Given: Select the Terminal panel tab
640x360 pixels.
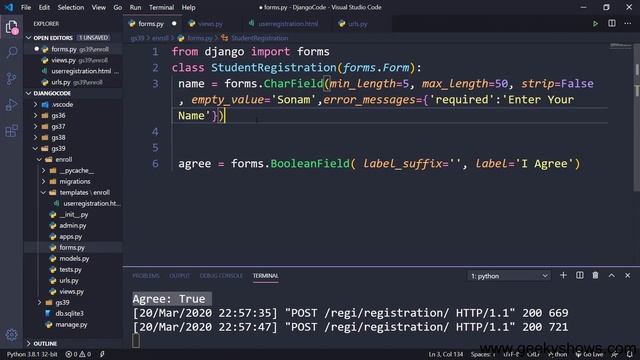Looking at the screenshot, I should coord(265,276).
